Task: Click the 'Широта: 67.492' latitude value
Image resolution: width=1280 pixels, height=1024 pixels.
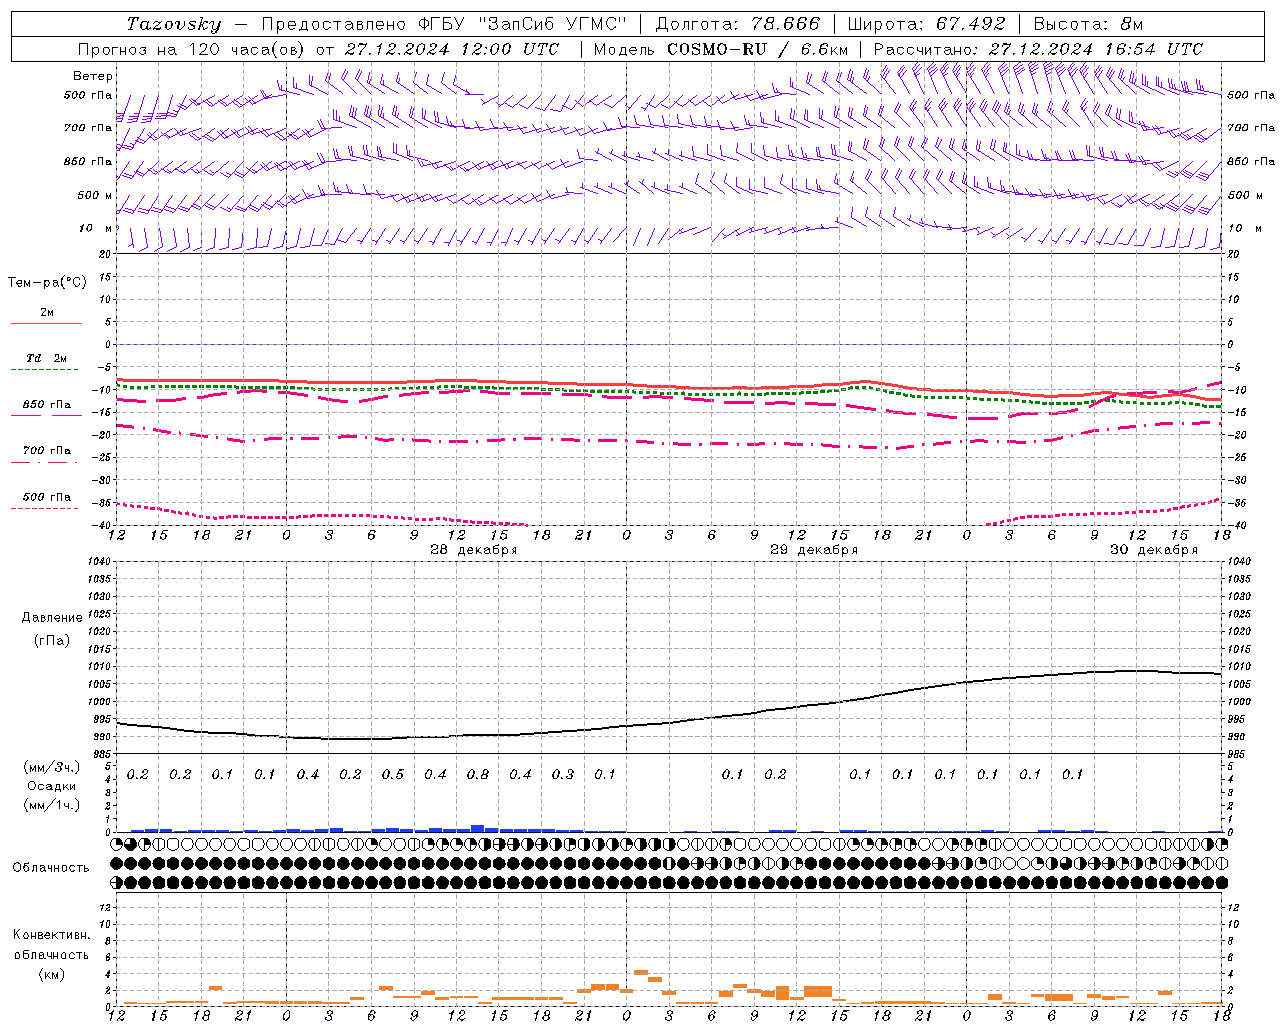Action: pyautogui.click(x=926, y=24)
